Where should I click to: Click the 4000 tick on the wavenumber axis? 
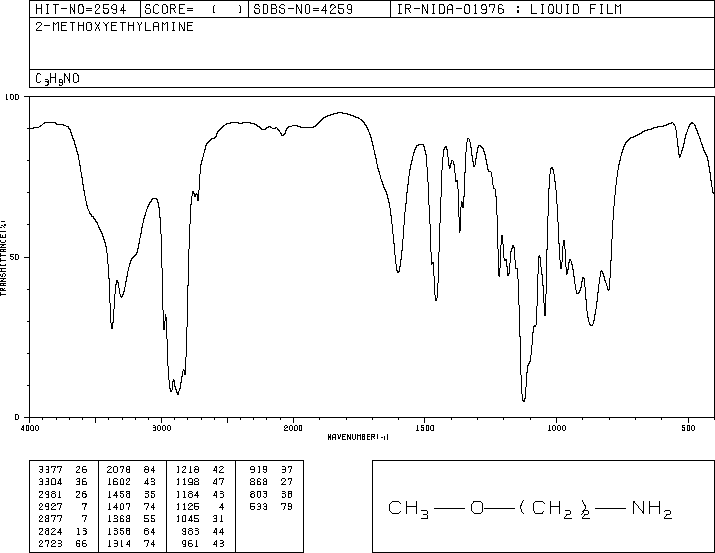click(30, 428)
